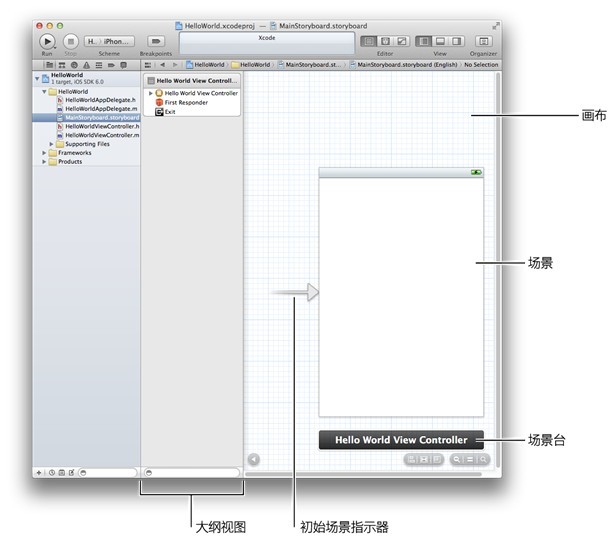
Task: Click the navigator filter search field
Action: pos(108,471)
